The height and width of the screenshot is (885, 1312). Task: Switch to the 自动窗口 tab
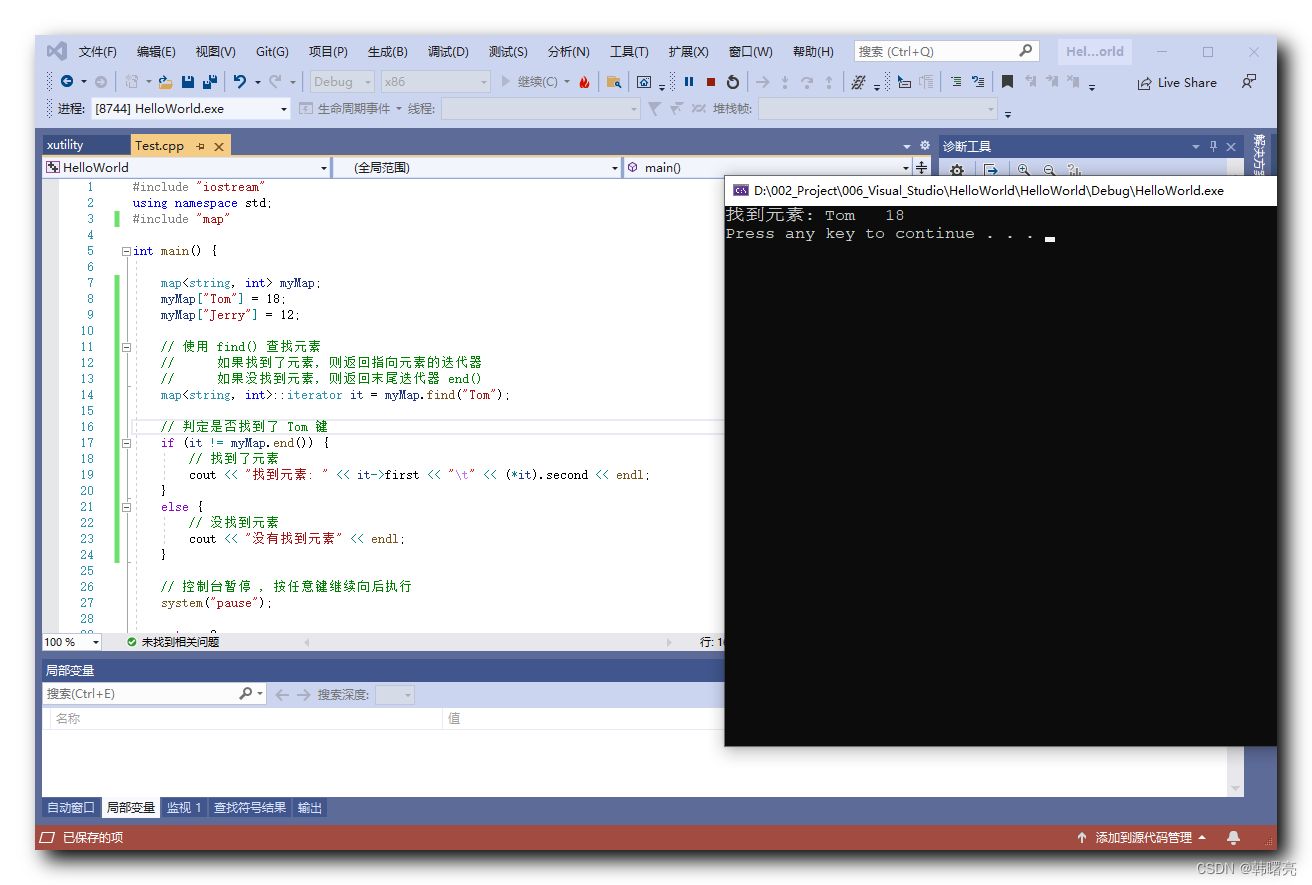[71, 808]
